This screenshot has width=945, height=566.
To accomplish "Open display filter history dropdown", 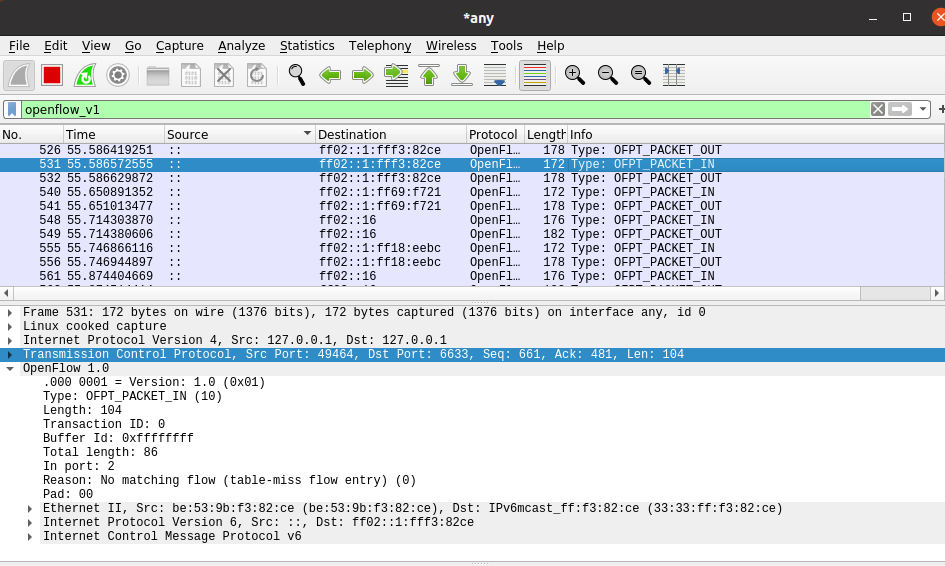I will click(x=923, y=109).
